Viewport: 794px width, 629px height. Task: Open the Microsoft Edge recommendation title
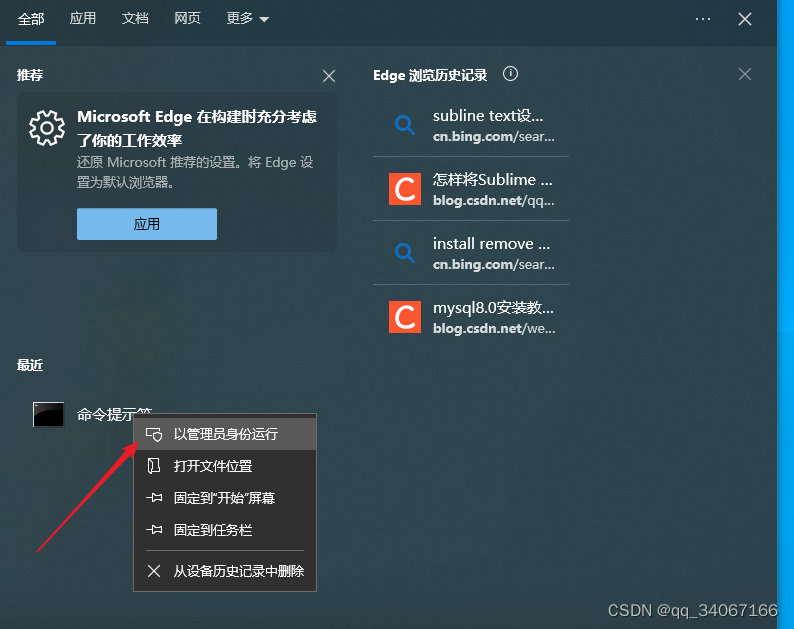pyautogui.click(x=197, y=128)
